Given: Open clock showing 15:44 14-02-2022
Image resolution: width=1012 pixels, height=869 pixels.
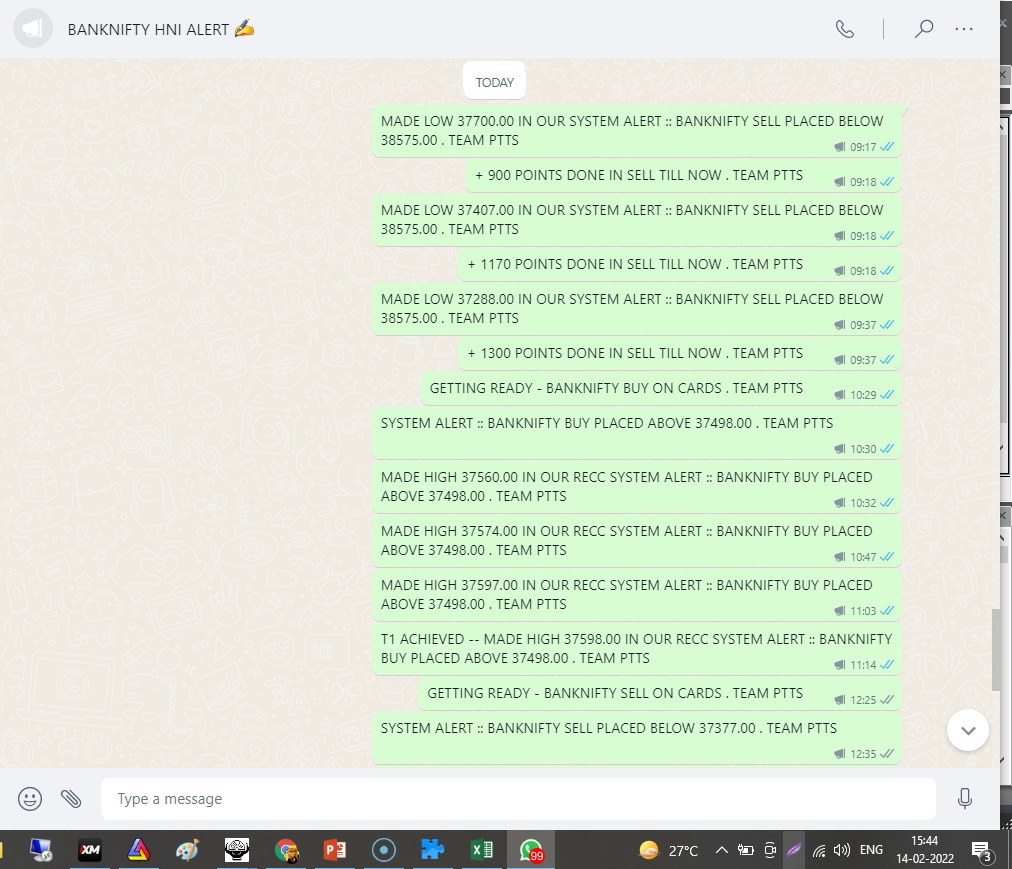Looking at the screenshot, I should (925, 850).
